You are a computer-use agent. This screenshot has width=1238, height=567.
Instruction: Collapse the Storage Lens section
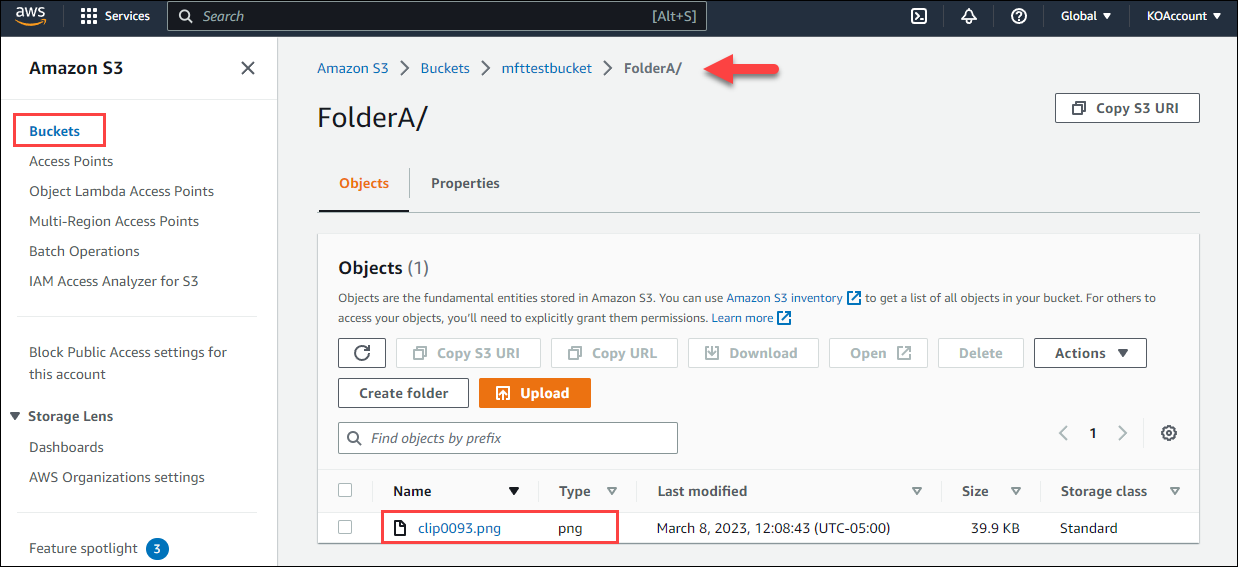tap(15, 416)
